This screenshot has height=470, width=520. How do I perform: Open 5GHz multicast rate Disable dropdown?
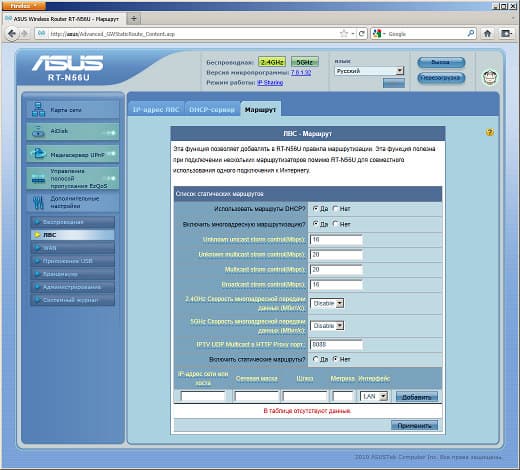pos(327,326)
